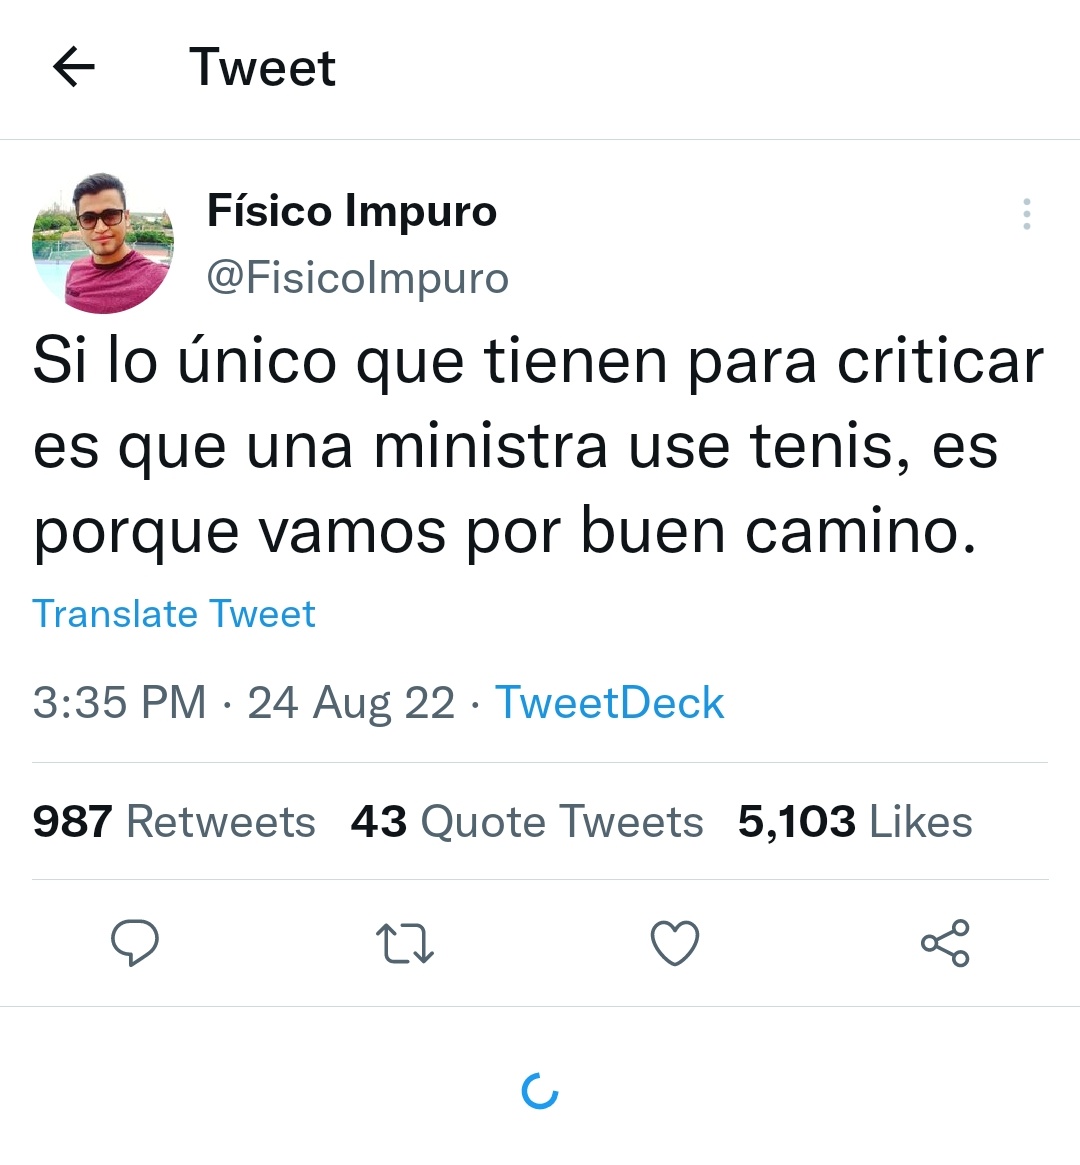
Task: Retweet using the arrows icon
Action: point(405,943)
